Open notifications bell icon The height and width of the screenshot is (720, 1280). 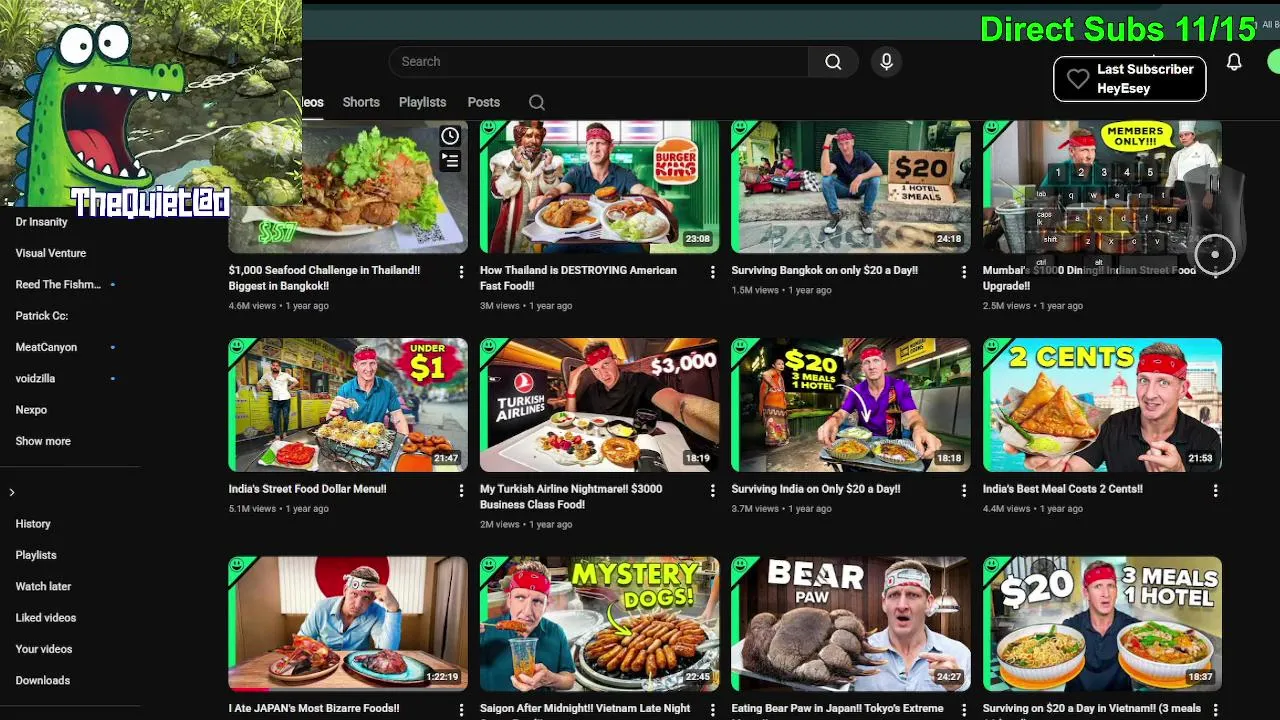click(1234, 62)
